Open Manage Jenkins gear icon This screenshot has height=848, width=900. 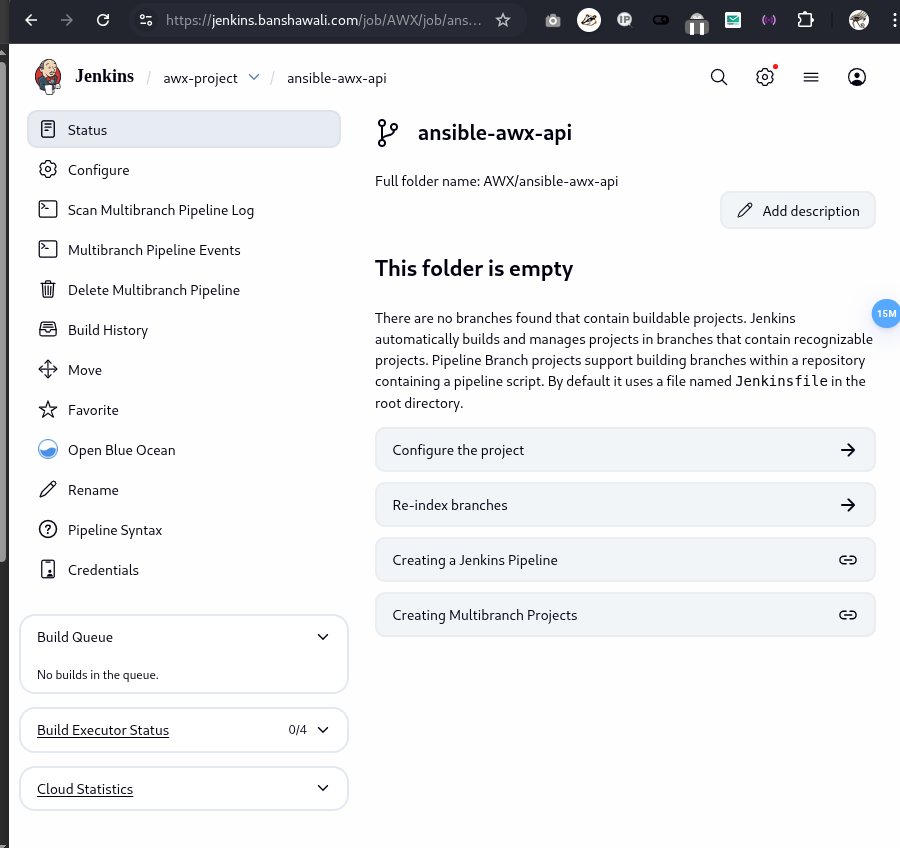pyautogui.click(x=765, y=77)
